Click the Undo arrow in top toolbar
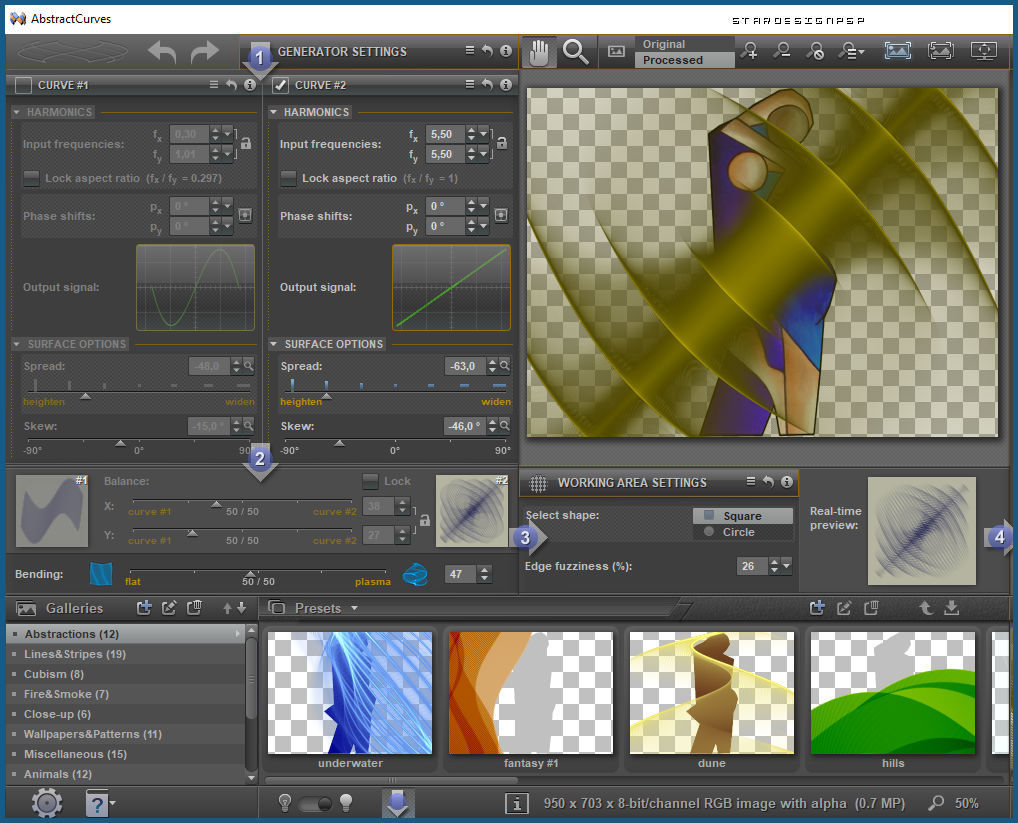The width and height of the screenshot is (1018, 823). (x=162, y=52)
